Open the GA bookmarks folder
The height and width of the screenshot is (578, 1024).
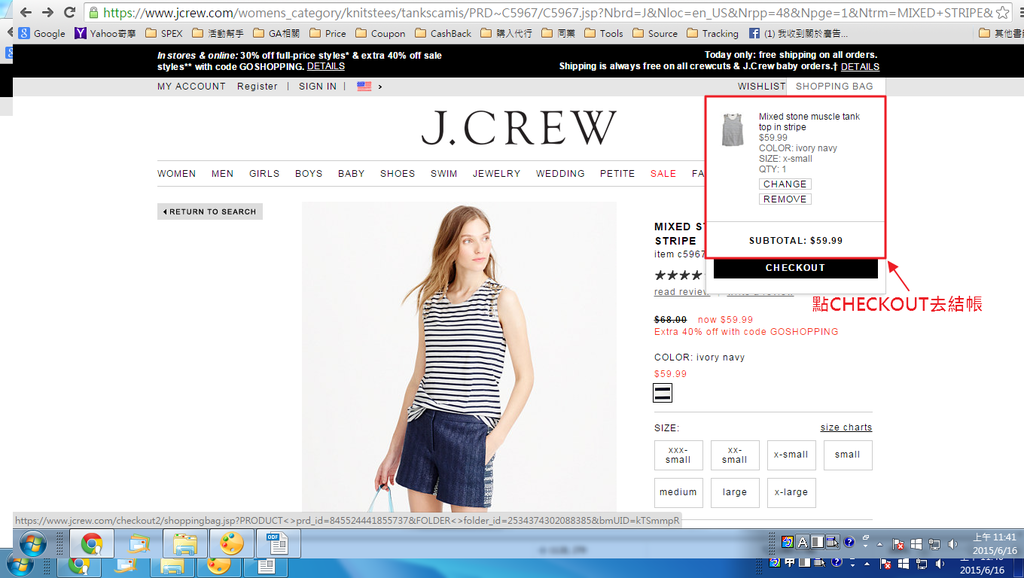[276, 33]
